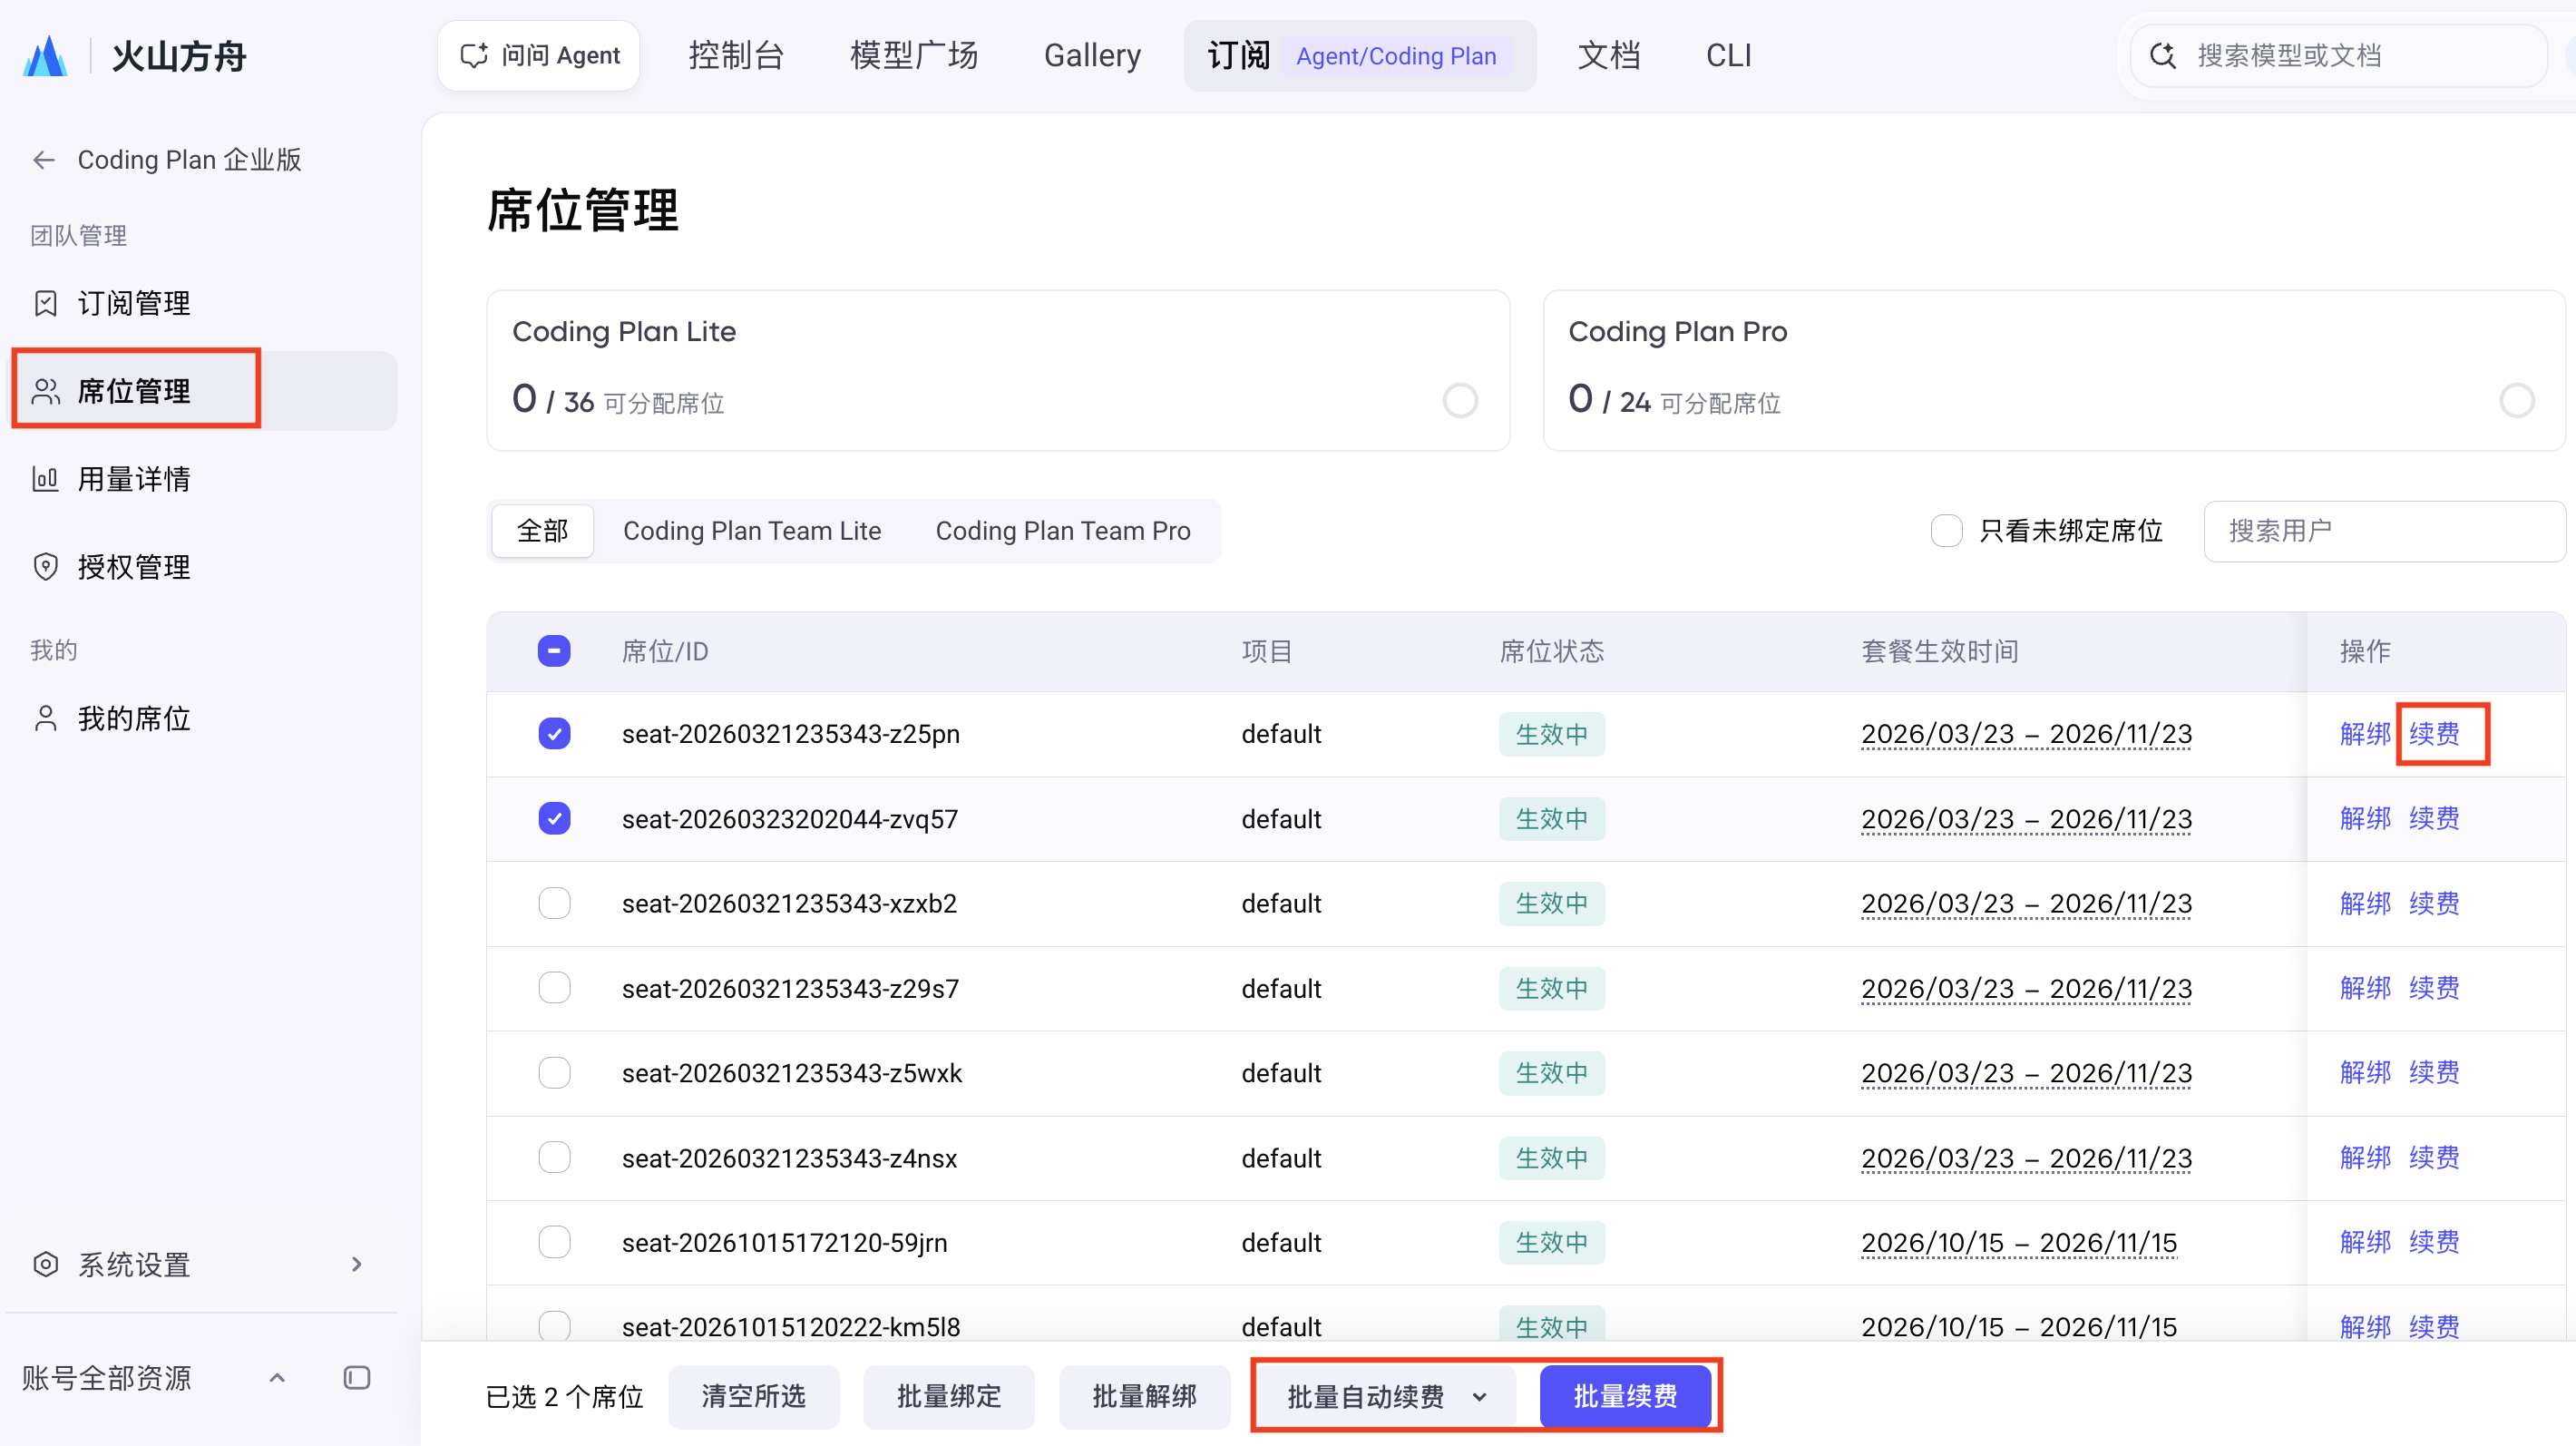2576x1446 pixels.
Task: Open the 文档 top menu
Action: [1609, 56]
